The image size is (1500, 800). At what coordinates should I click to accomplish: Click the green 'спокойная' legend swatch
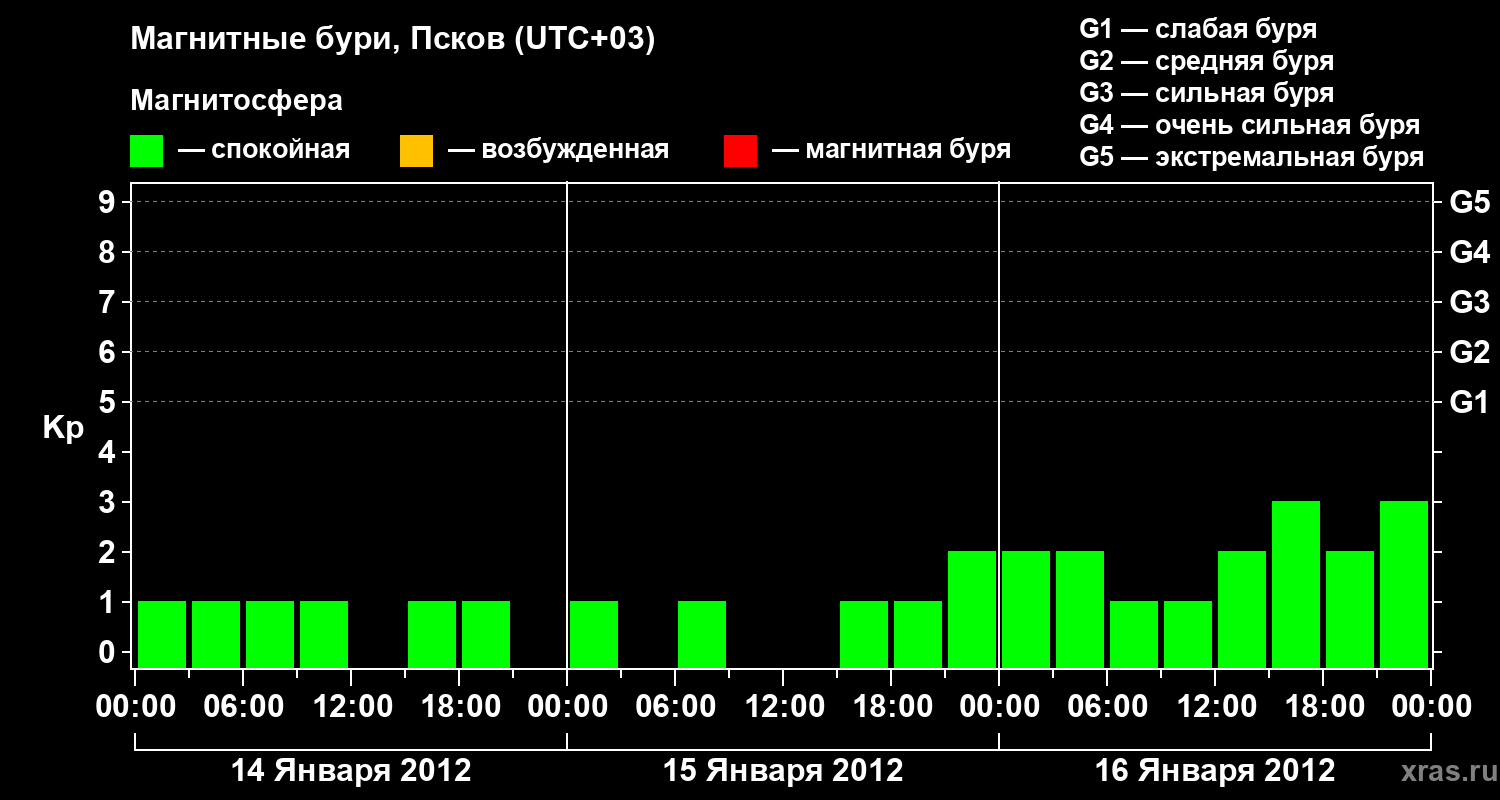click(x=146, y=151)
